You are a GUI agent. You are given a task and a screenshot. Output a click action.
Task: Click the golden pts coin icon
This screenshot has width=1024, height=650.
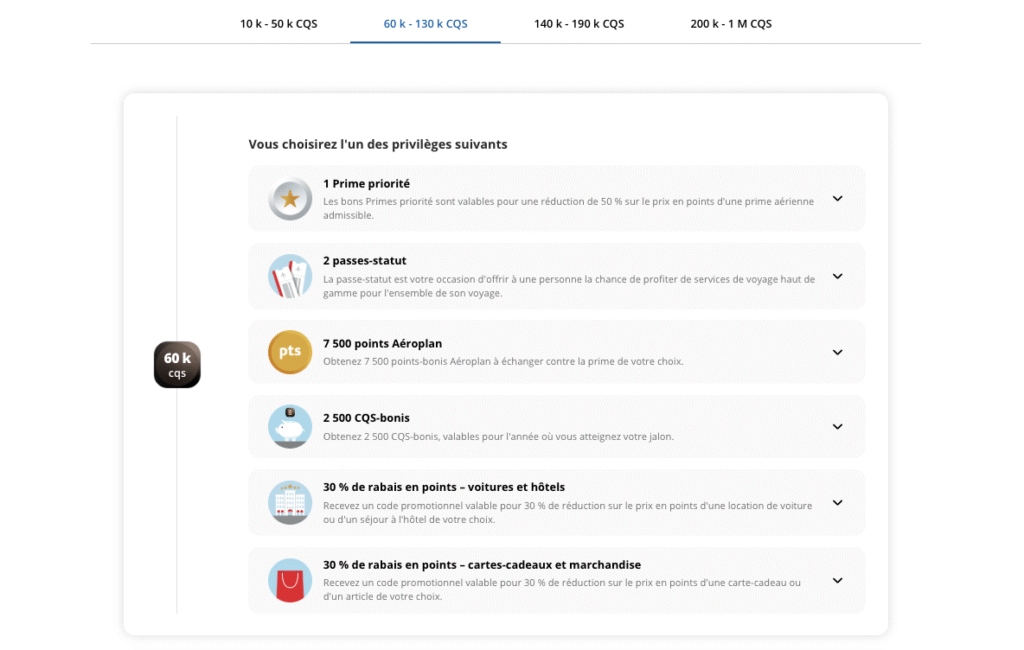click(289, 352)
